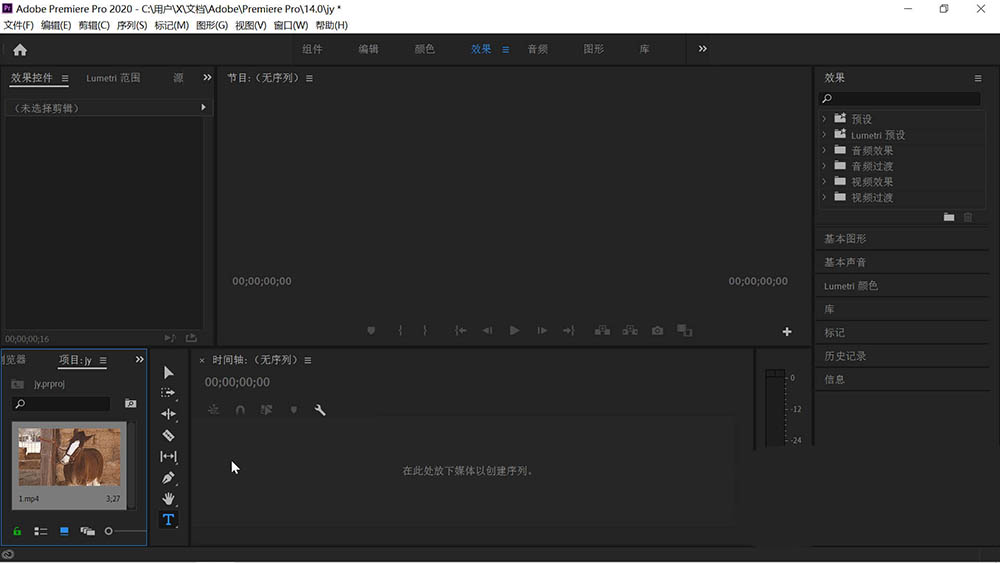
Task: Click the Lift button
Action: click(602, 330)
